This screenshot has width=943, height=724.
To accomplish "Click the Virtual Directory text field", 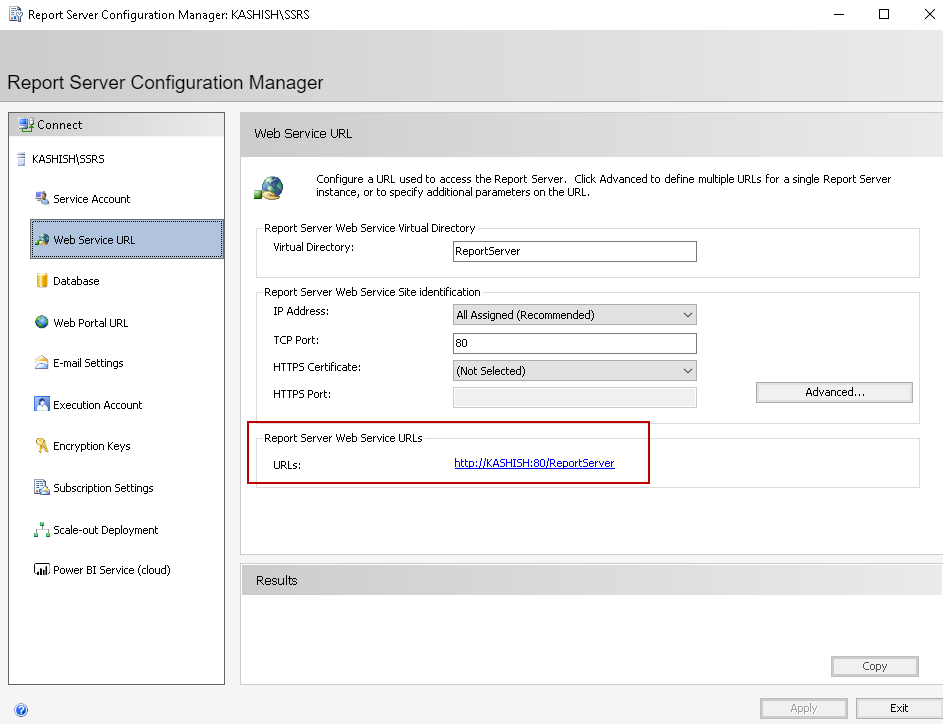I will tap(575, 251).
